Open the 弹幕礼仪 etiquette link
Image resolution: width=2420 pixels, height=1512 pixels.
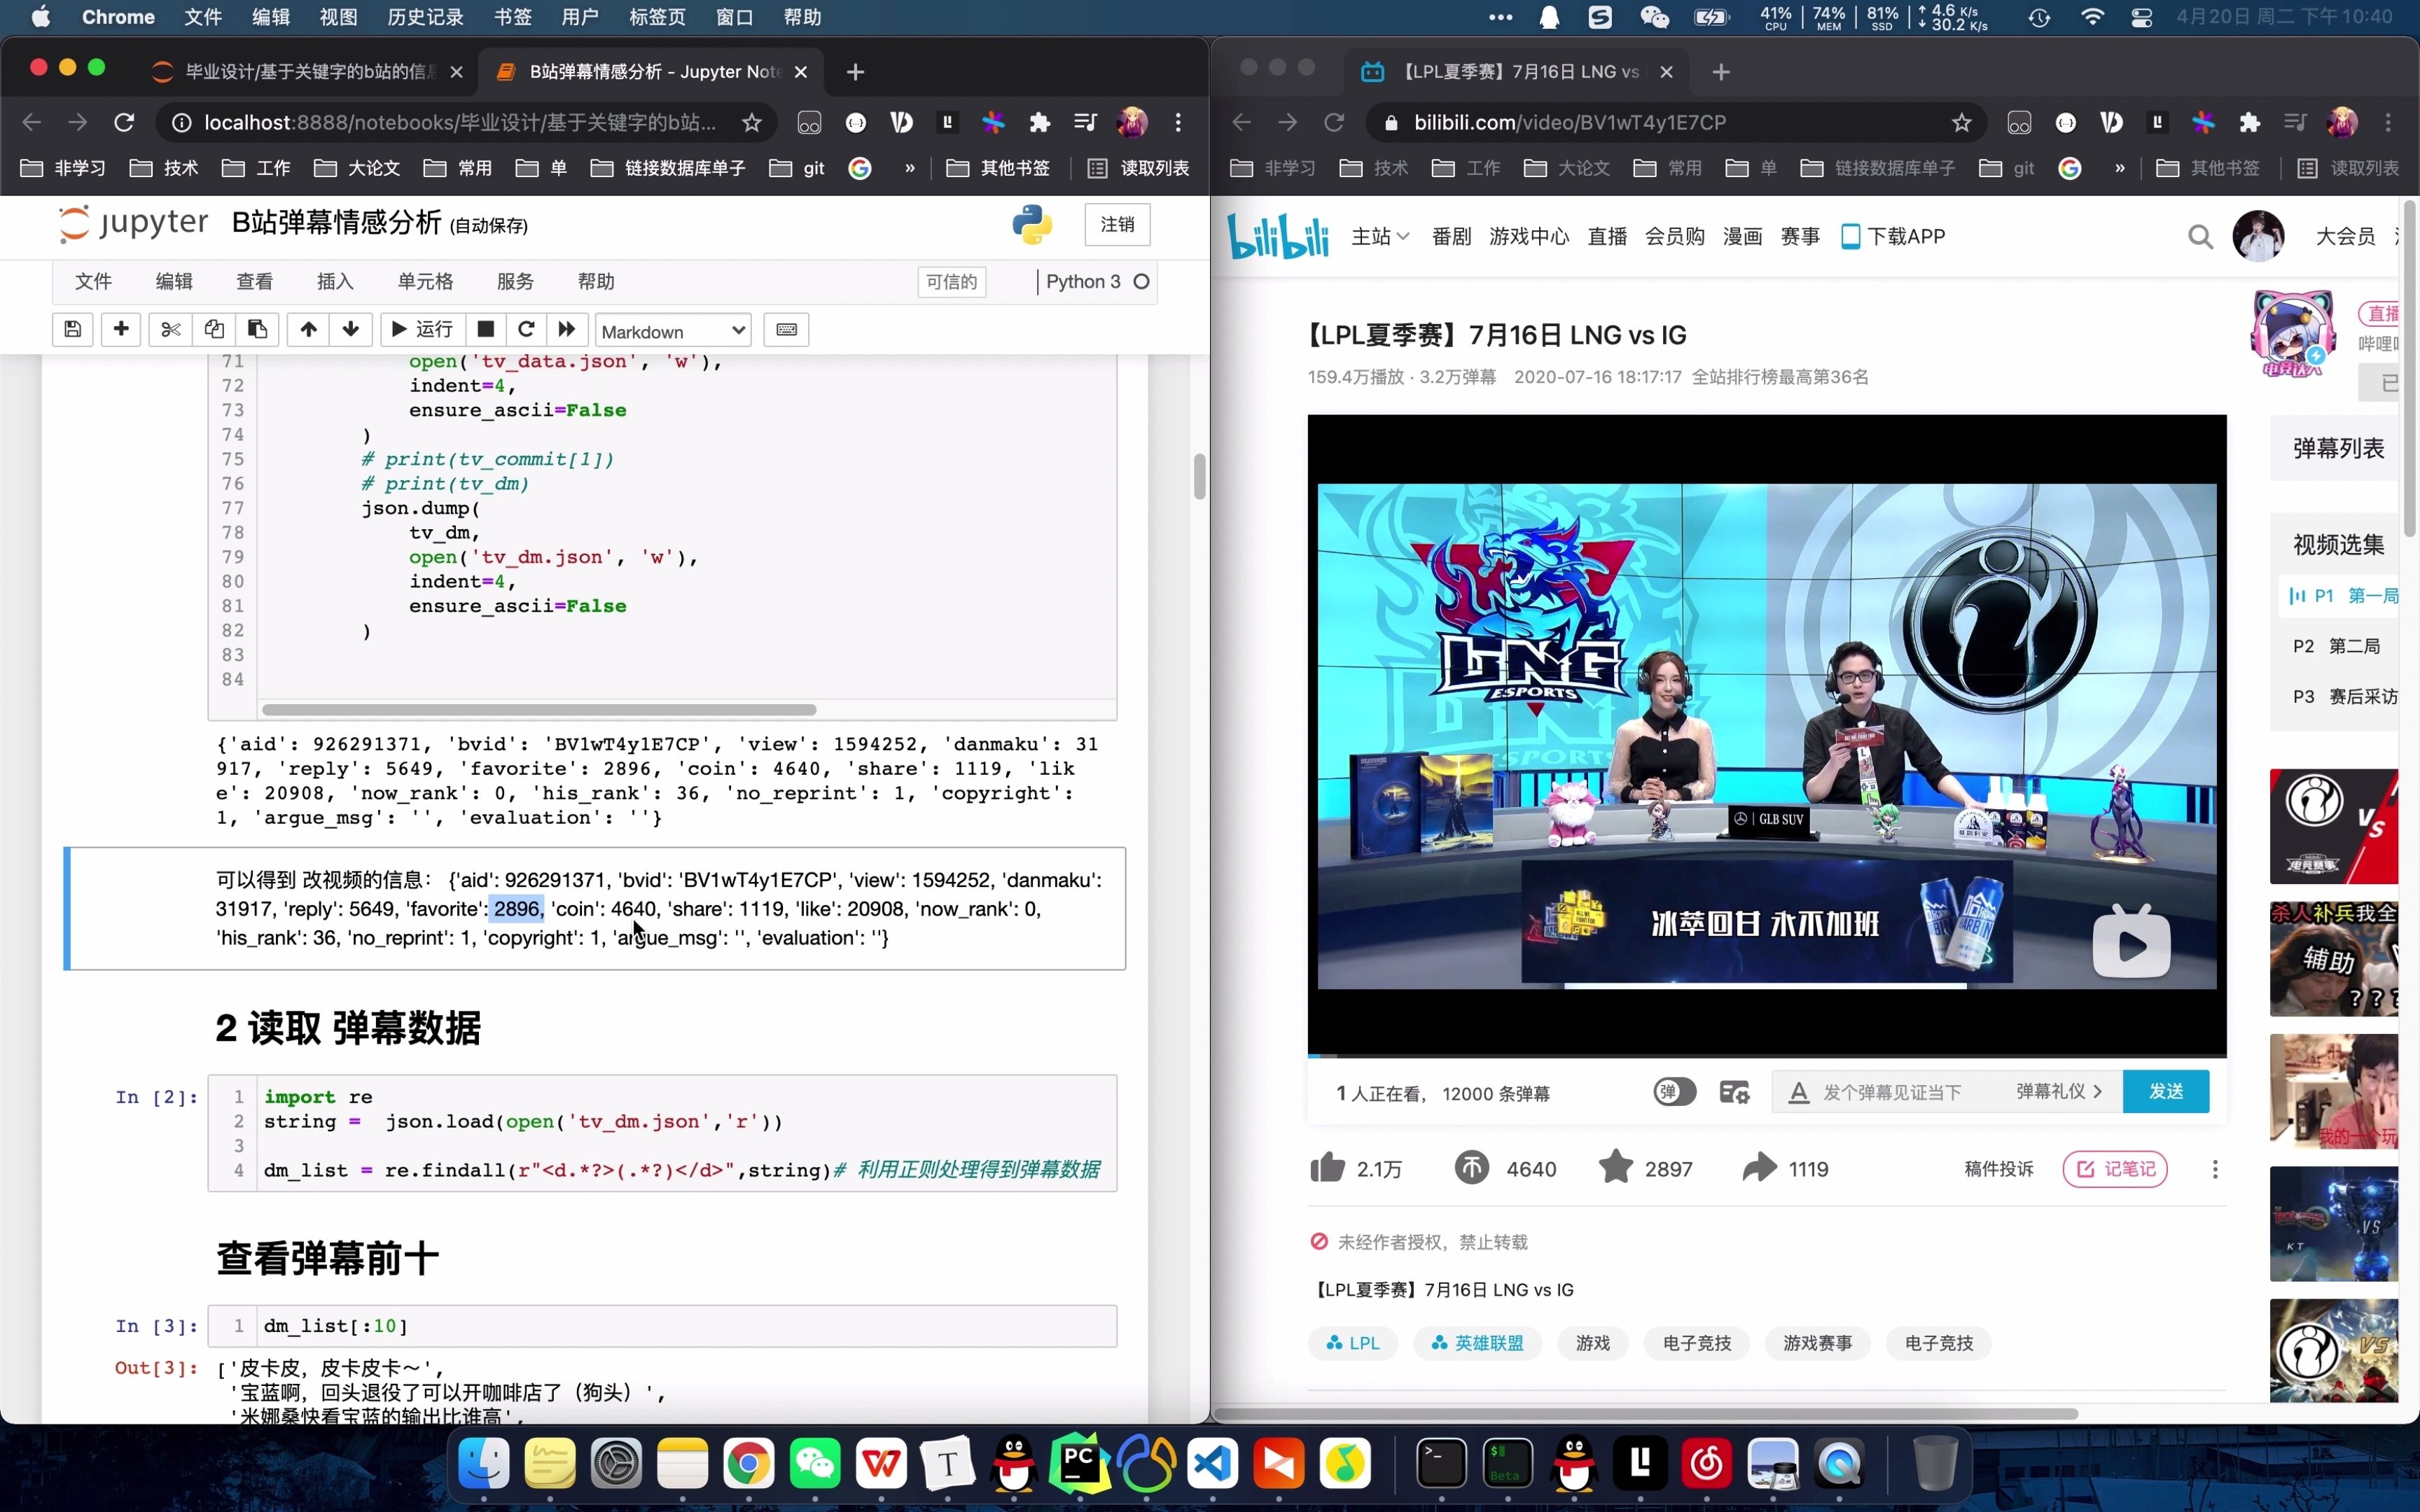(2058, 1092)
